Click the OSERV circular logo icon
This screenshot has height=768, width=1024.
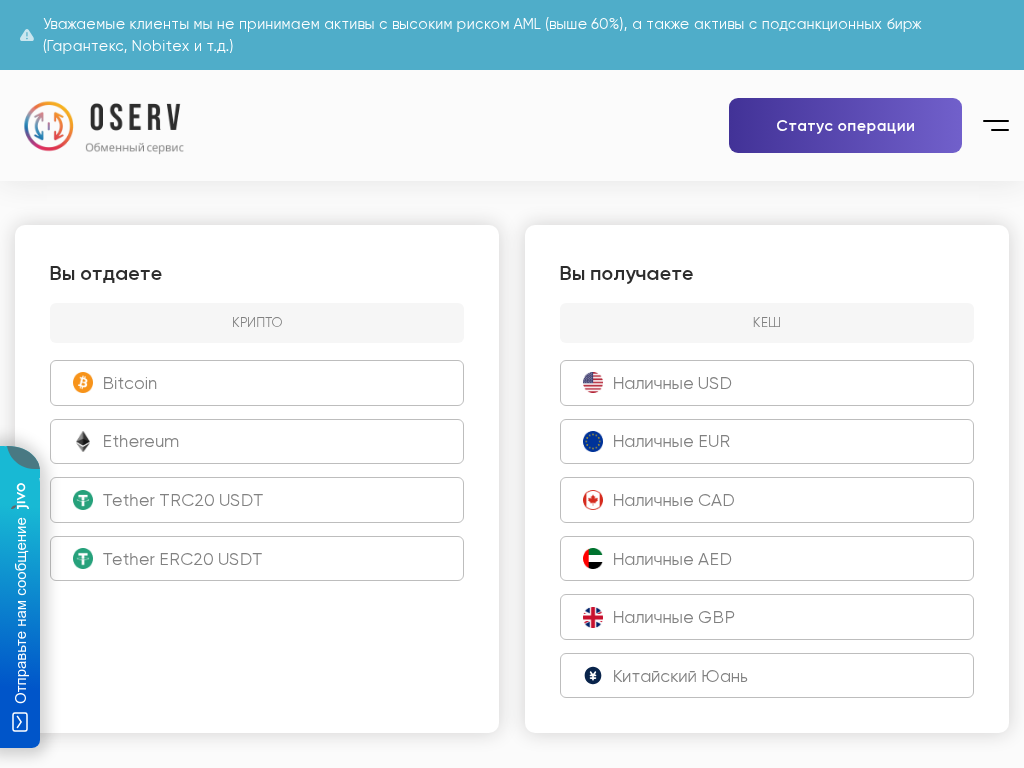click(x=48, y=126)
